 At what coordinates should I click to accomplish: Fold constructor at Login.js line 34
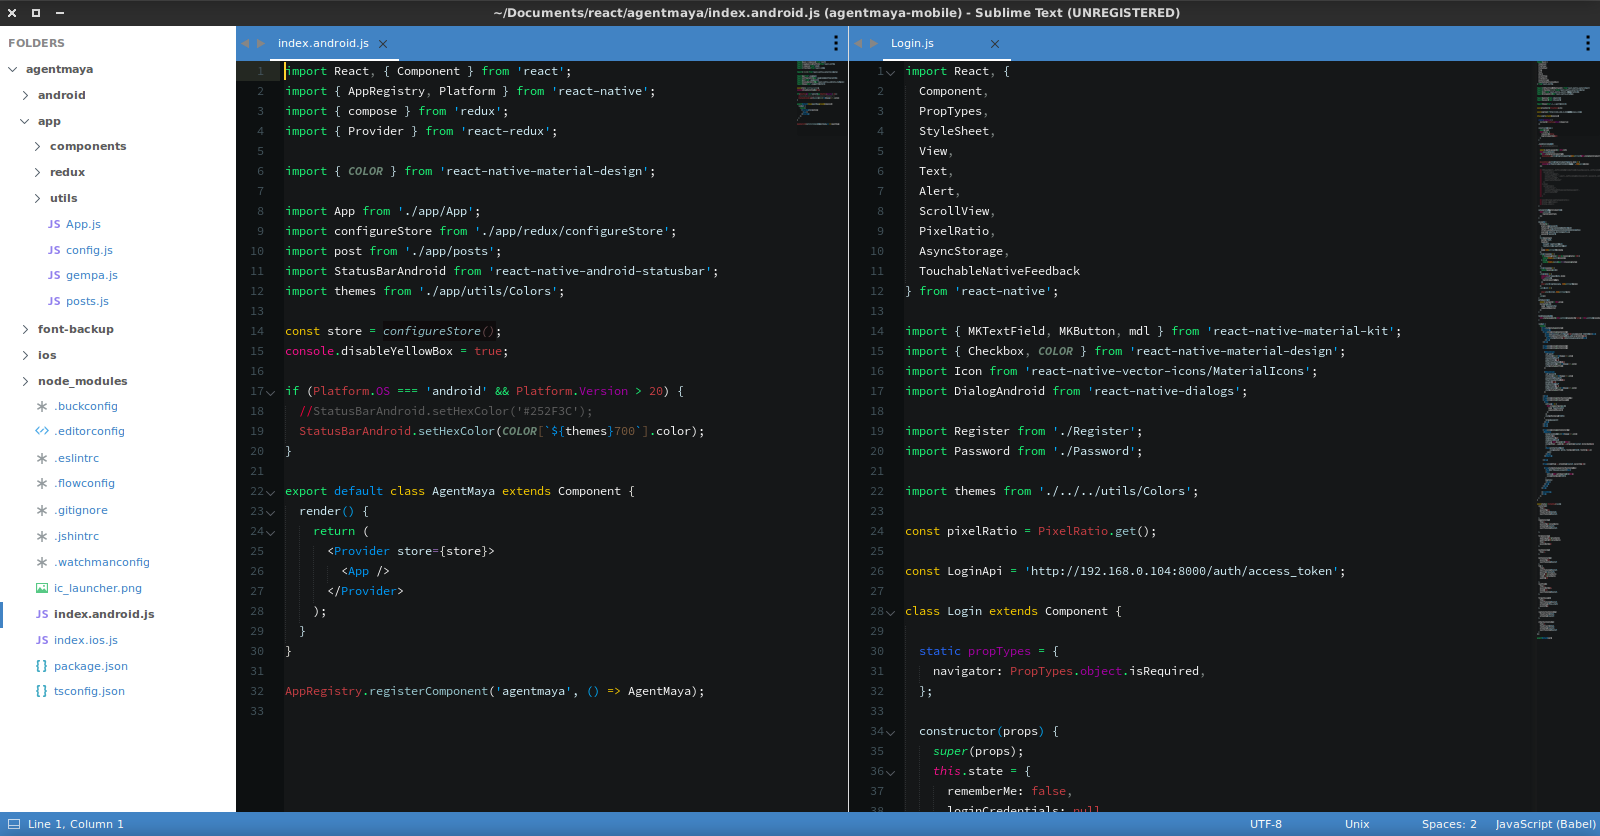point(891,732)
